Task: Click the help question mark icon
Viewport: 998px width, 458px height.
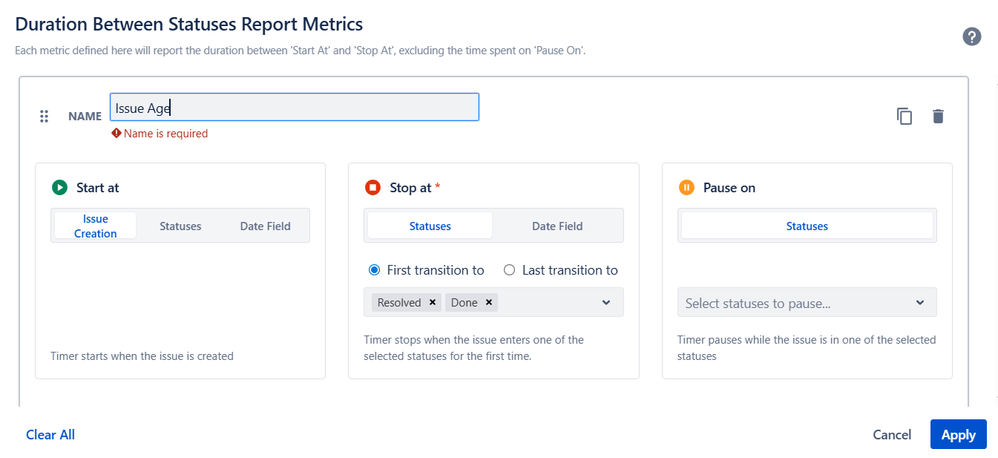Action: [x=971, y=37]
